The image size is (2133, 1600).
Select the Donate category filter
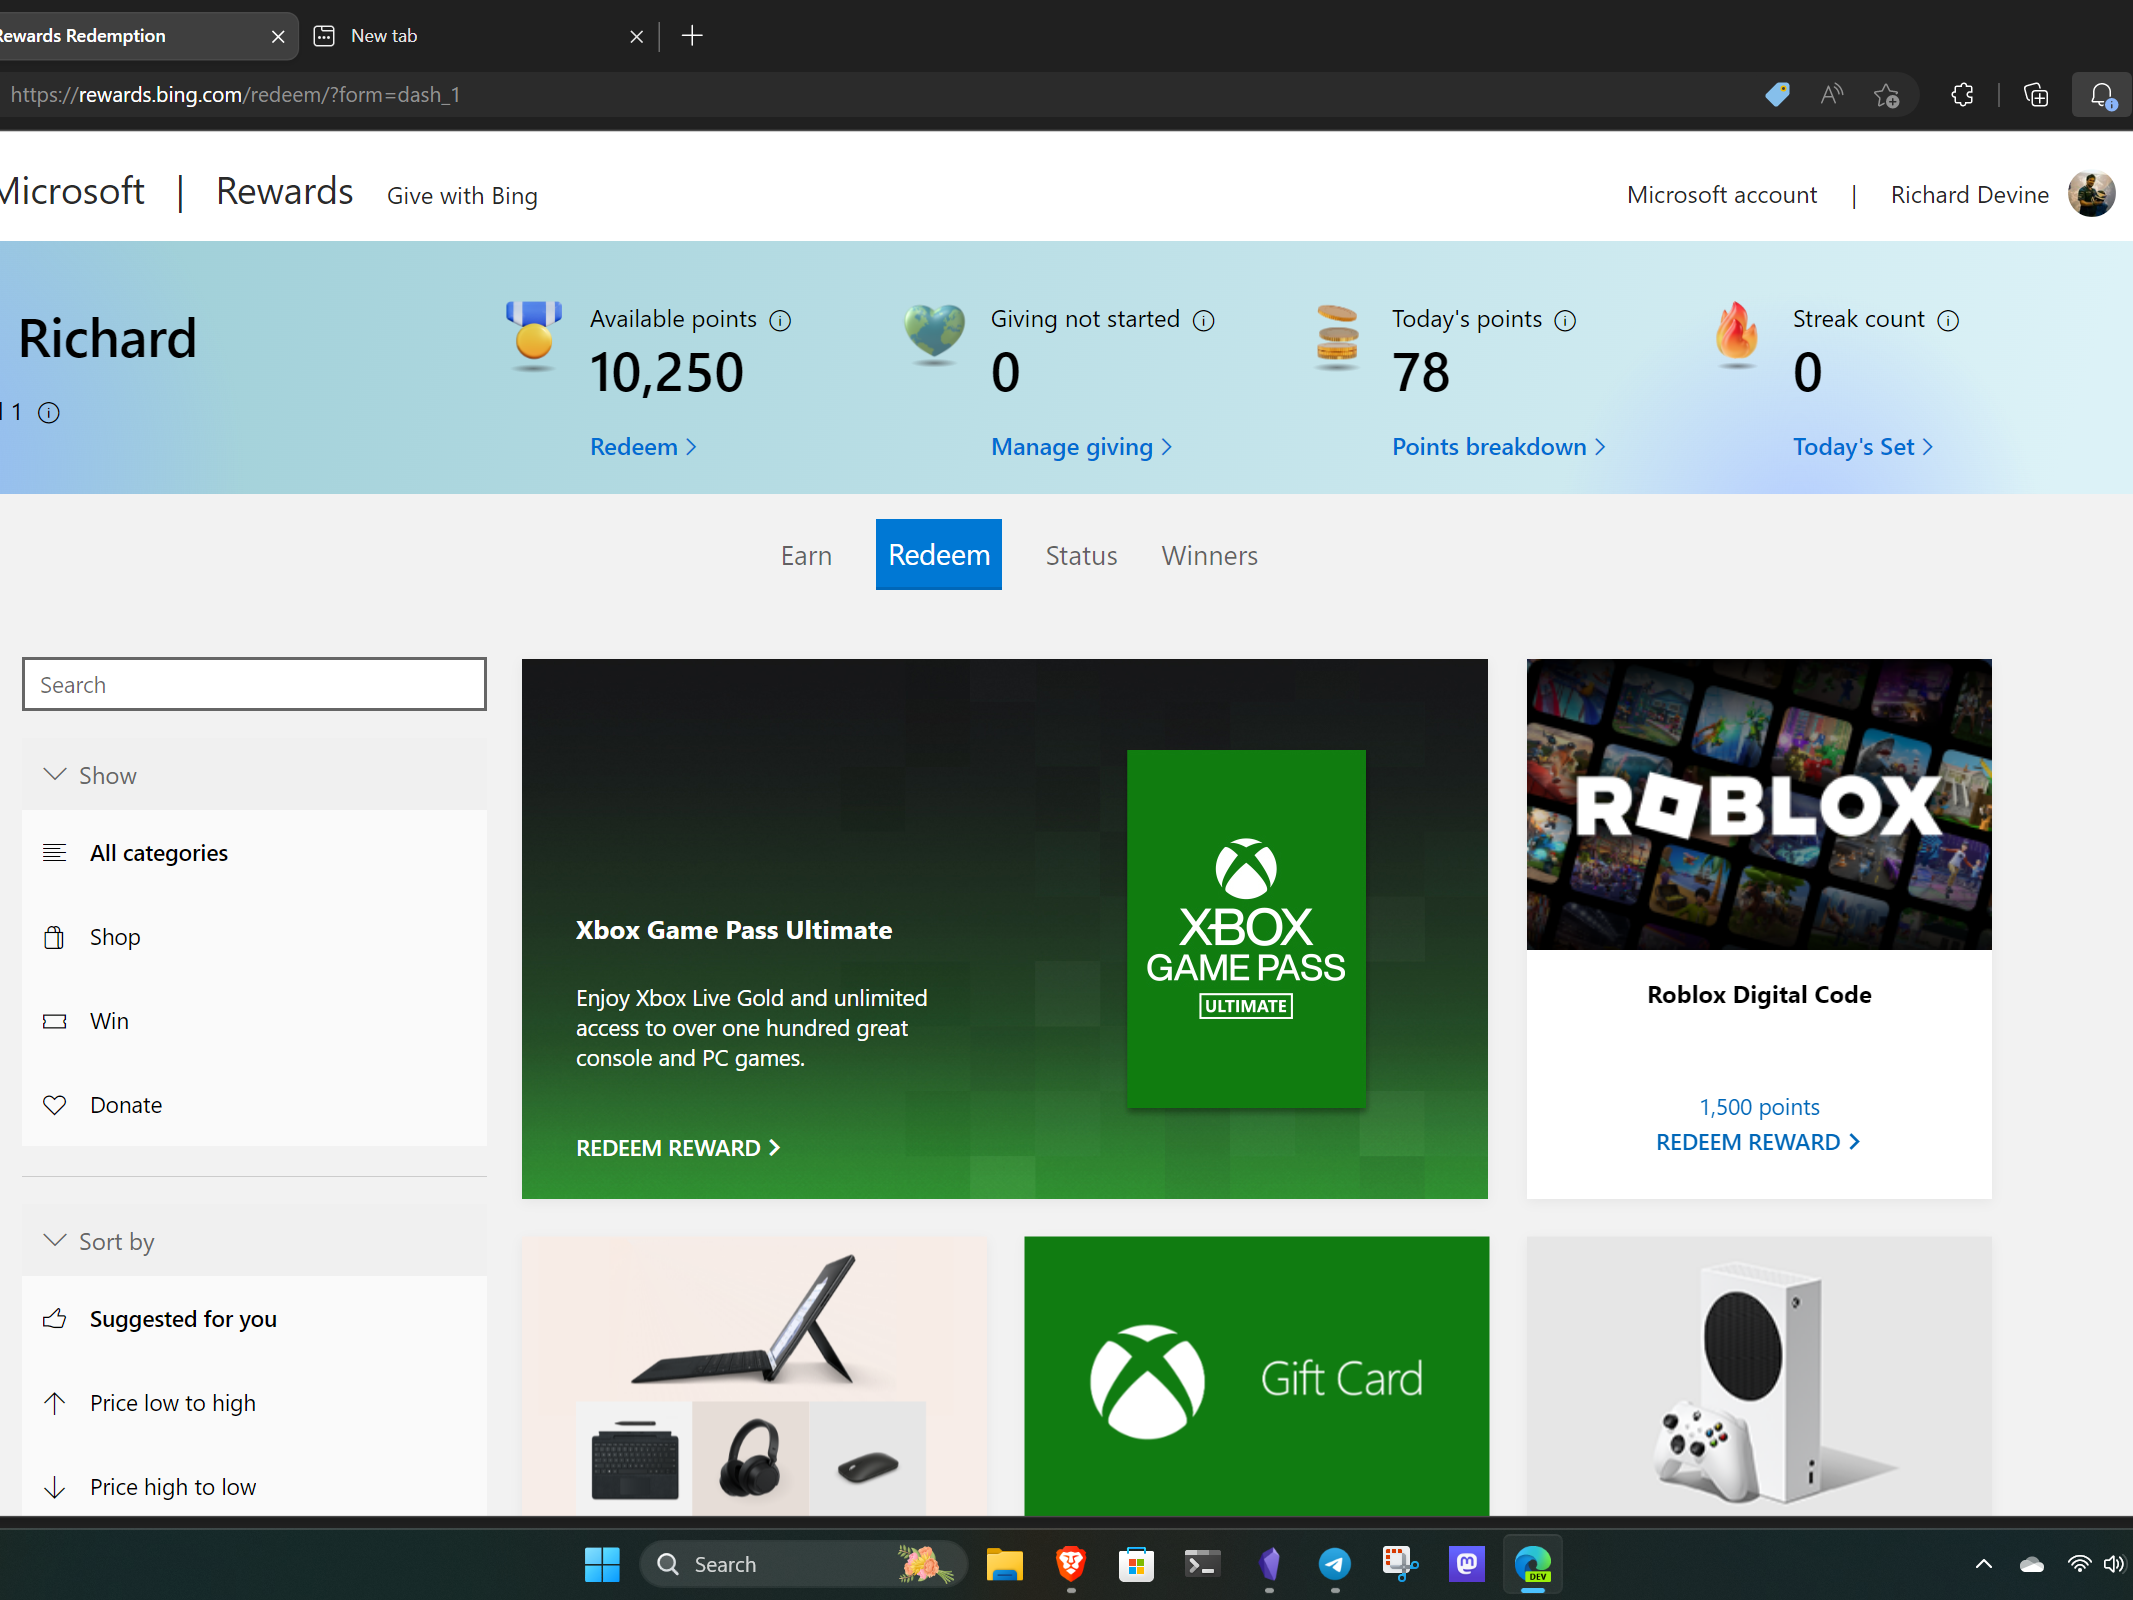[125, 1105]
